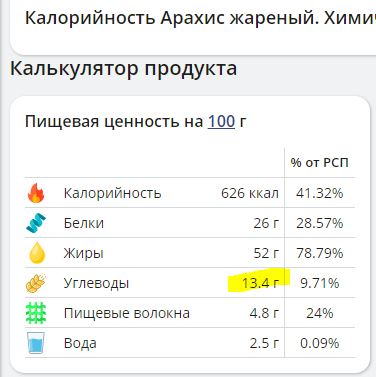Select the Белки row label

point(84,223)
